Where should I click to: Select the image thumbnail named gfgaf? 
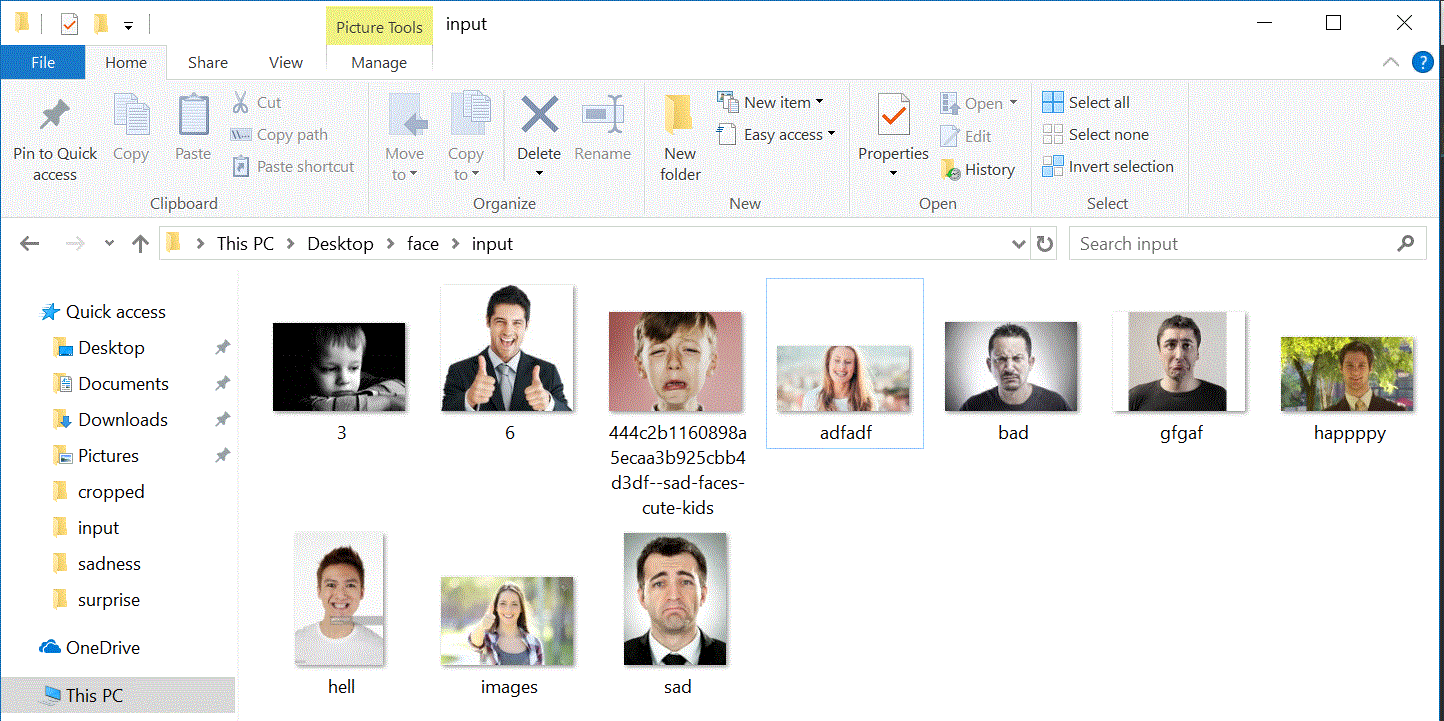click(x=1180, y=361)
